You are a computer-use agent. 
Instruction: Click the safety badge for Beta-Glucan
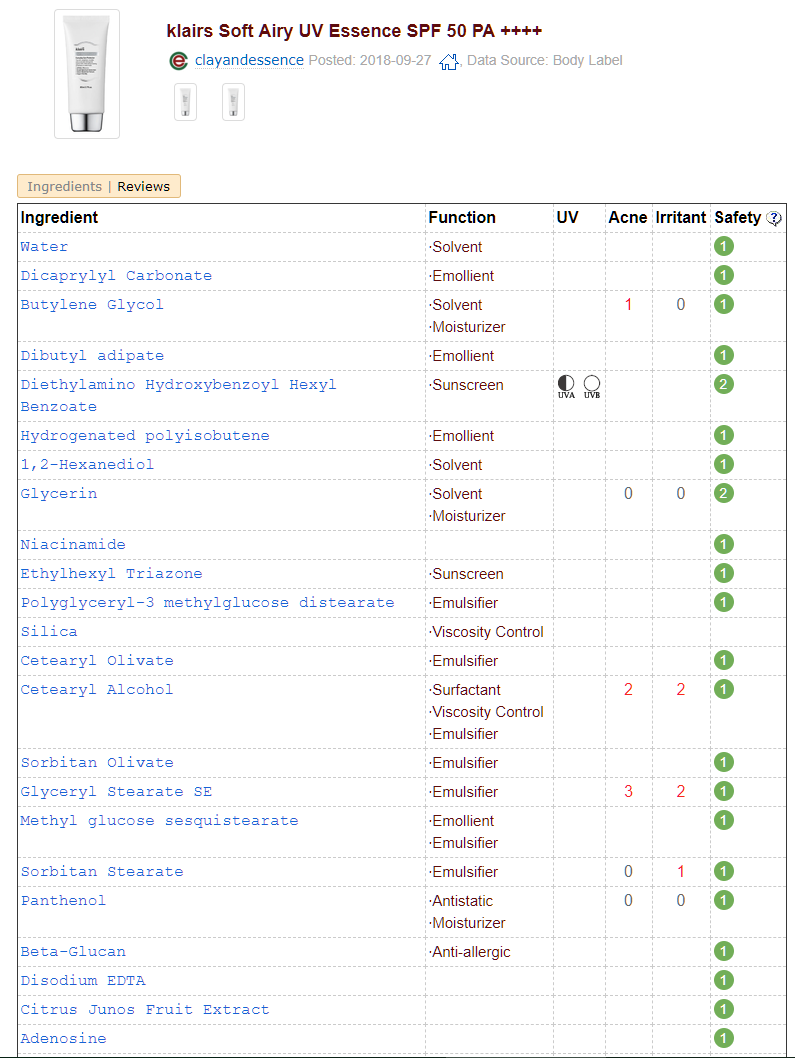click(x=723, y=951)
